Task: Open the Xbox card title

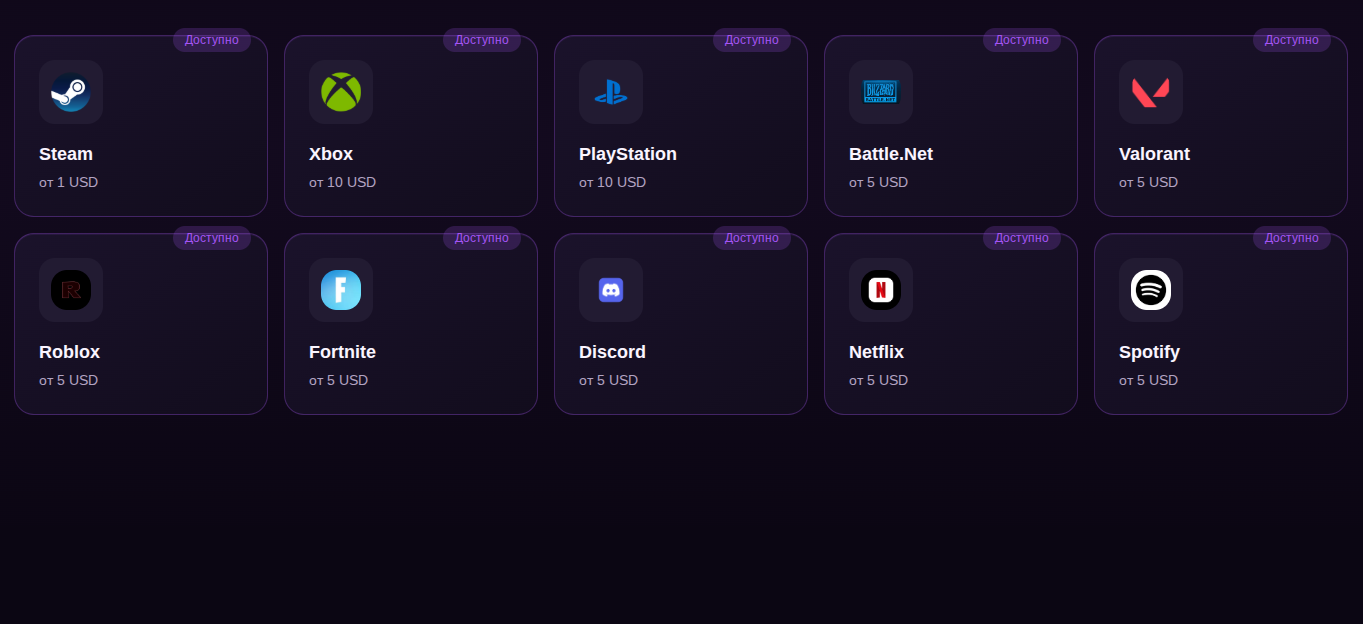Action: tap(331, 154)
